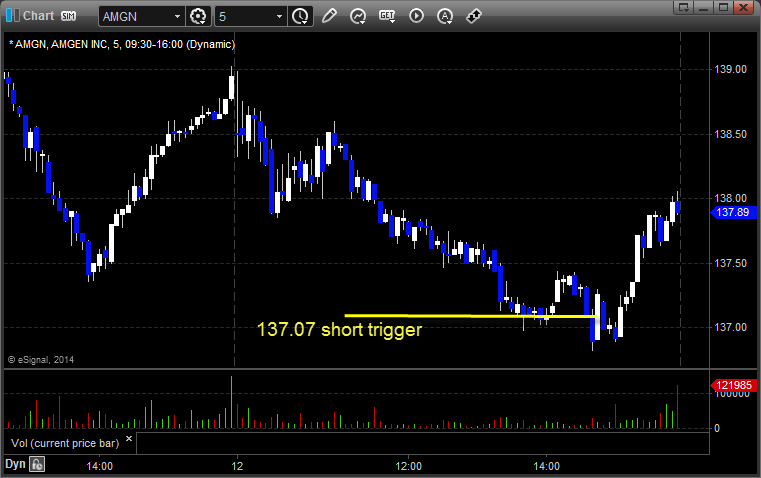This screenshot has width=761, height=478.
Task: Click the '12' date label on time axis
Action: [237, 466]
